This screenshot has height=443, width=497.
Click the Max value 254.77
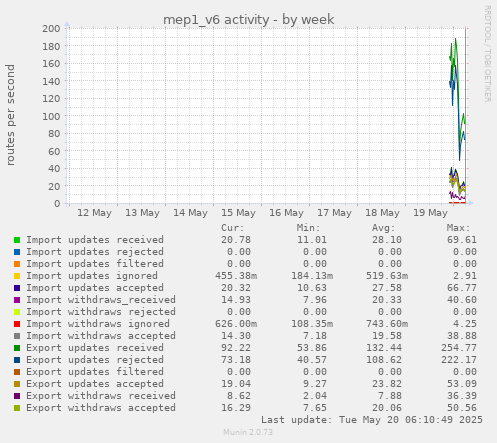459,348
